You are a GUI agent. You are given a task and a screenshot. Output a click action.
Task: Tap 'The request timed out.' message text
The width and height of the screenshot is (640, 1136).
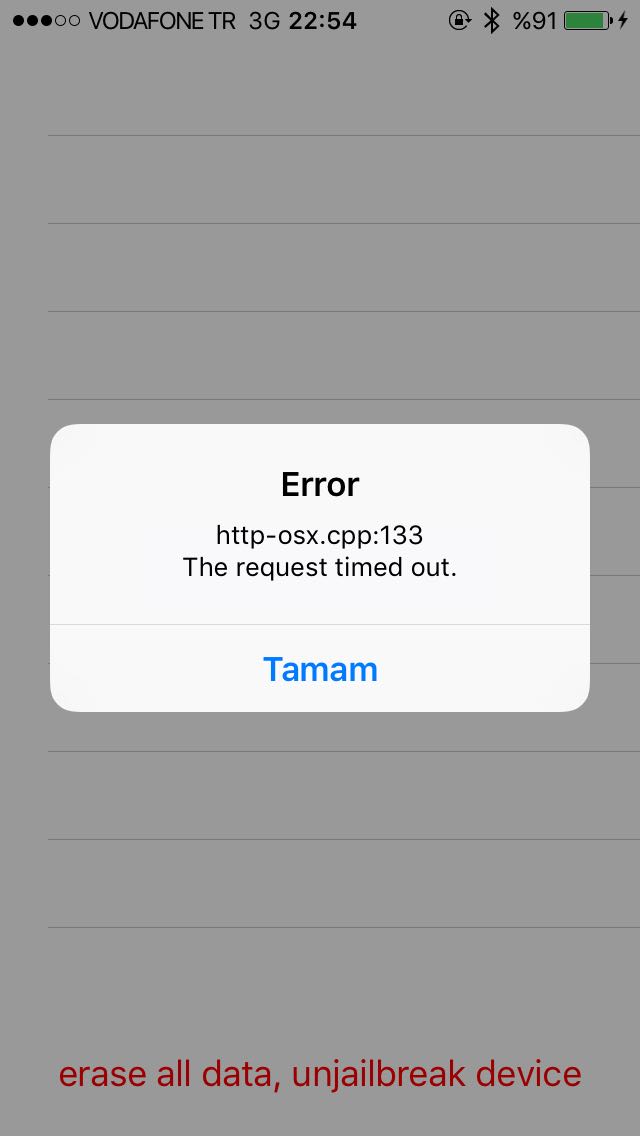coord(320,567)
